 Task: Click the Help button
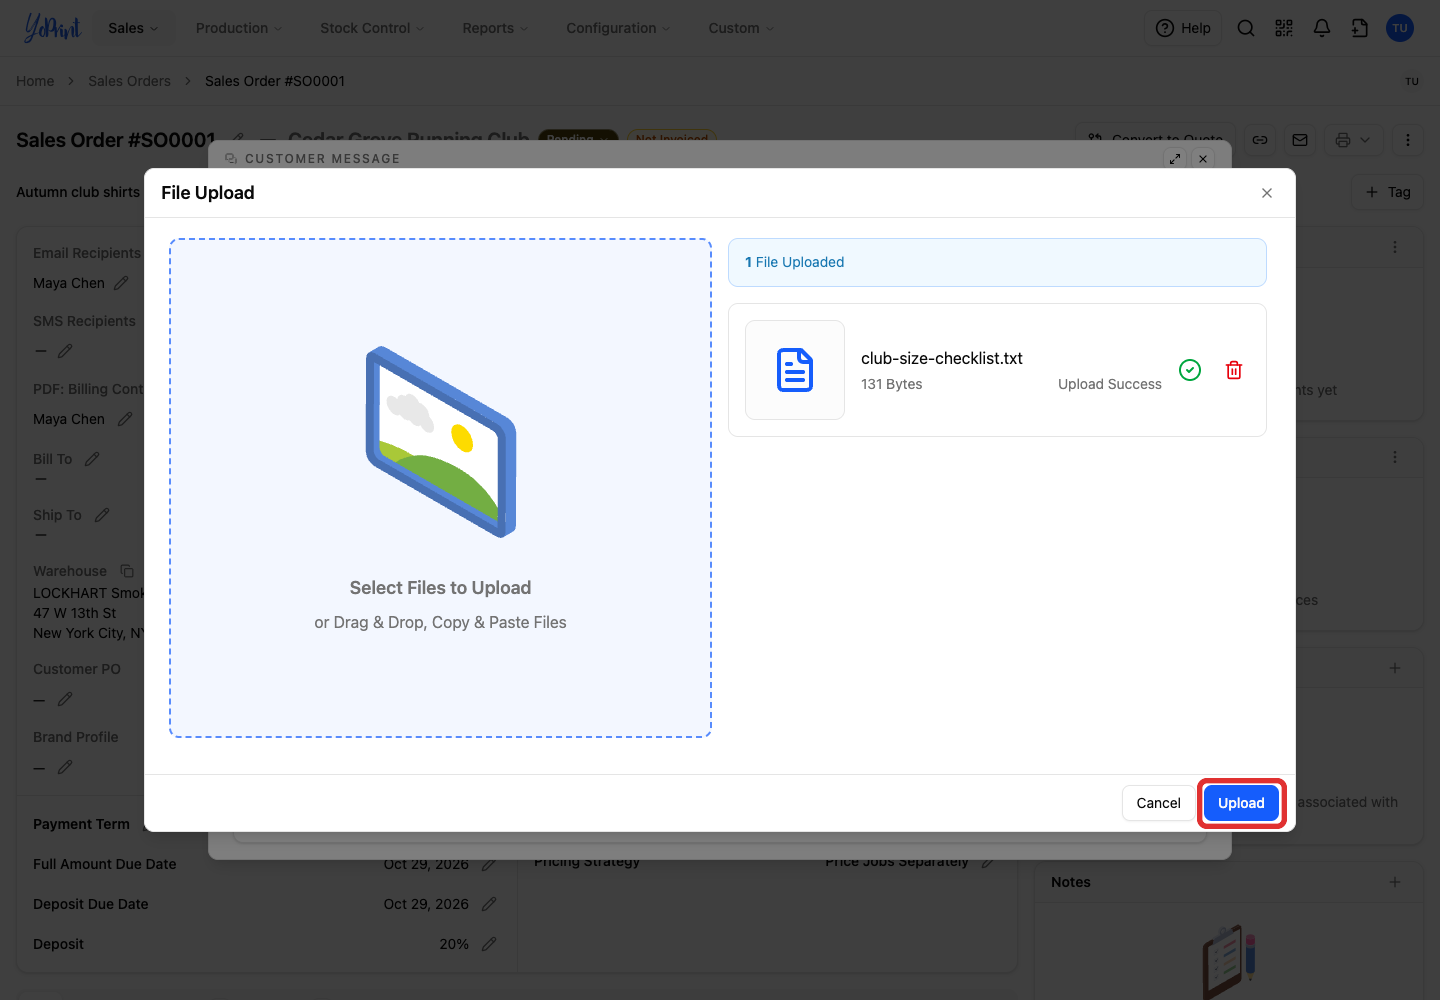[x=1183, y=28]
